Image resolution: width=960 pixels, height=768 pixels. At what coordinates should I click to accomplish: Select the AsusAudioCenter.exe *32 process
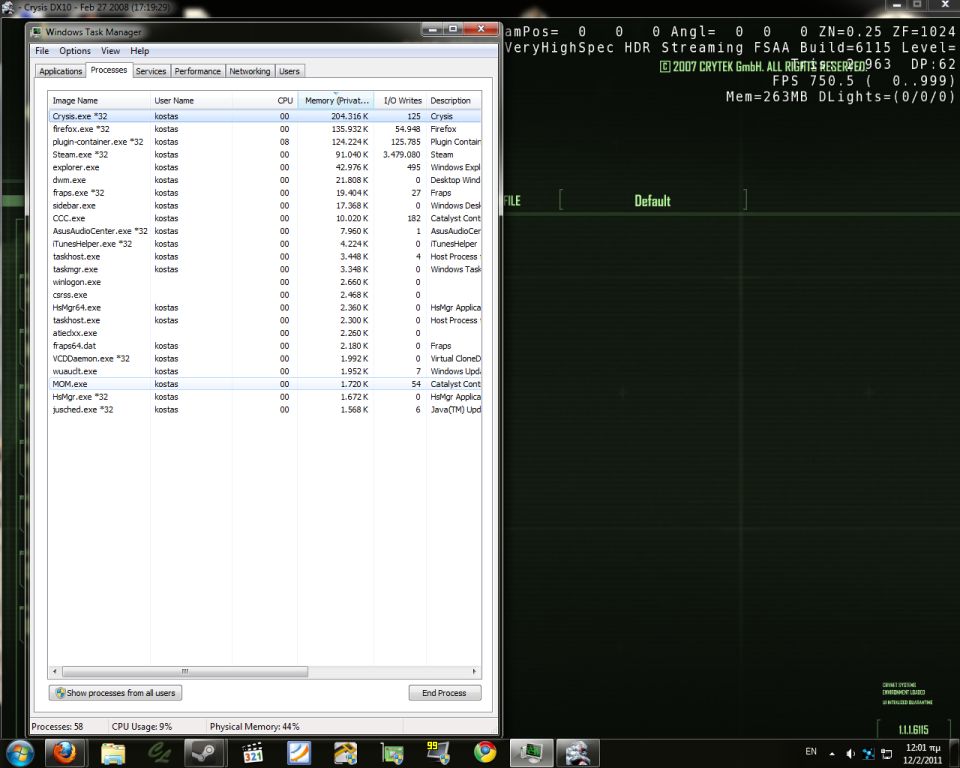(x=264, y=232)
